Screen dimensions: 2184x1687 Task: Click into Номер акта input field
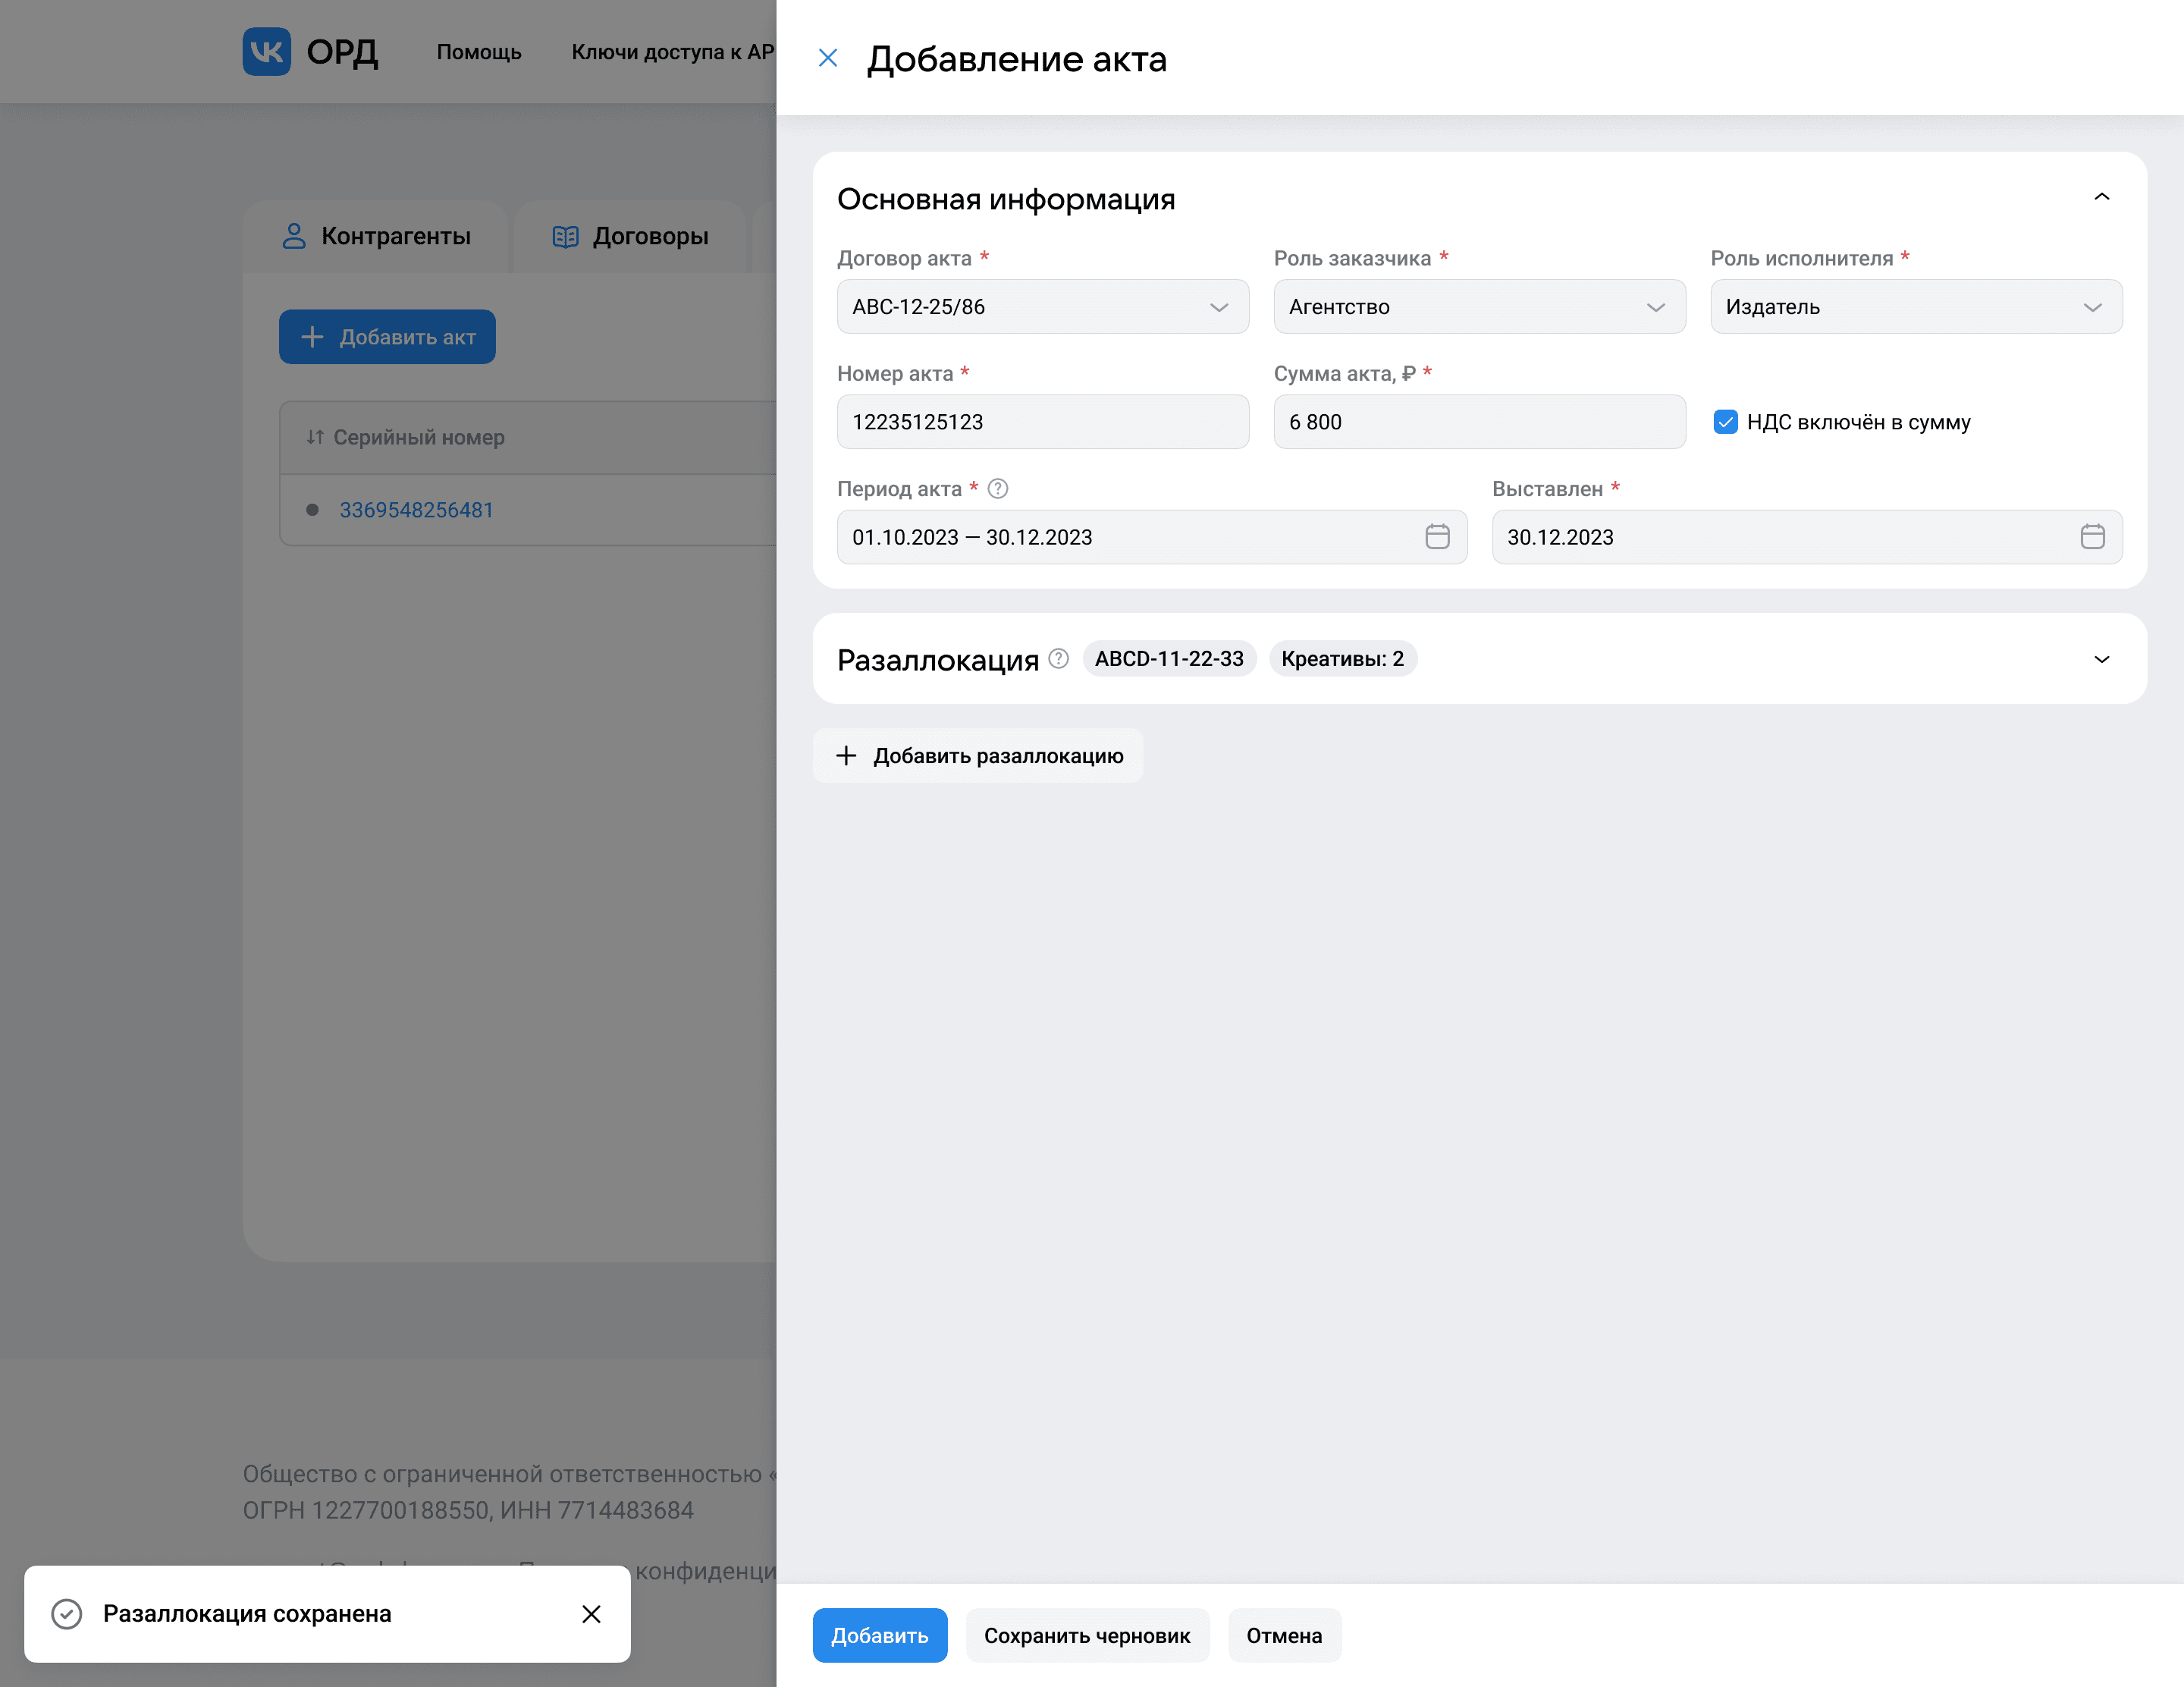coord(1042,422)
